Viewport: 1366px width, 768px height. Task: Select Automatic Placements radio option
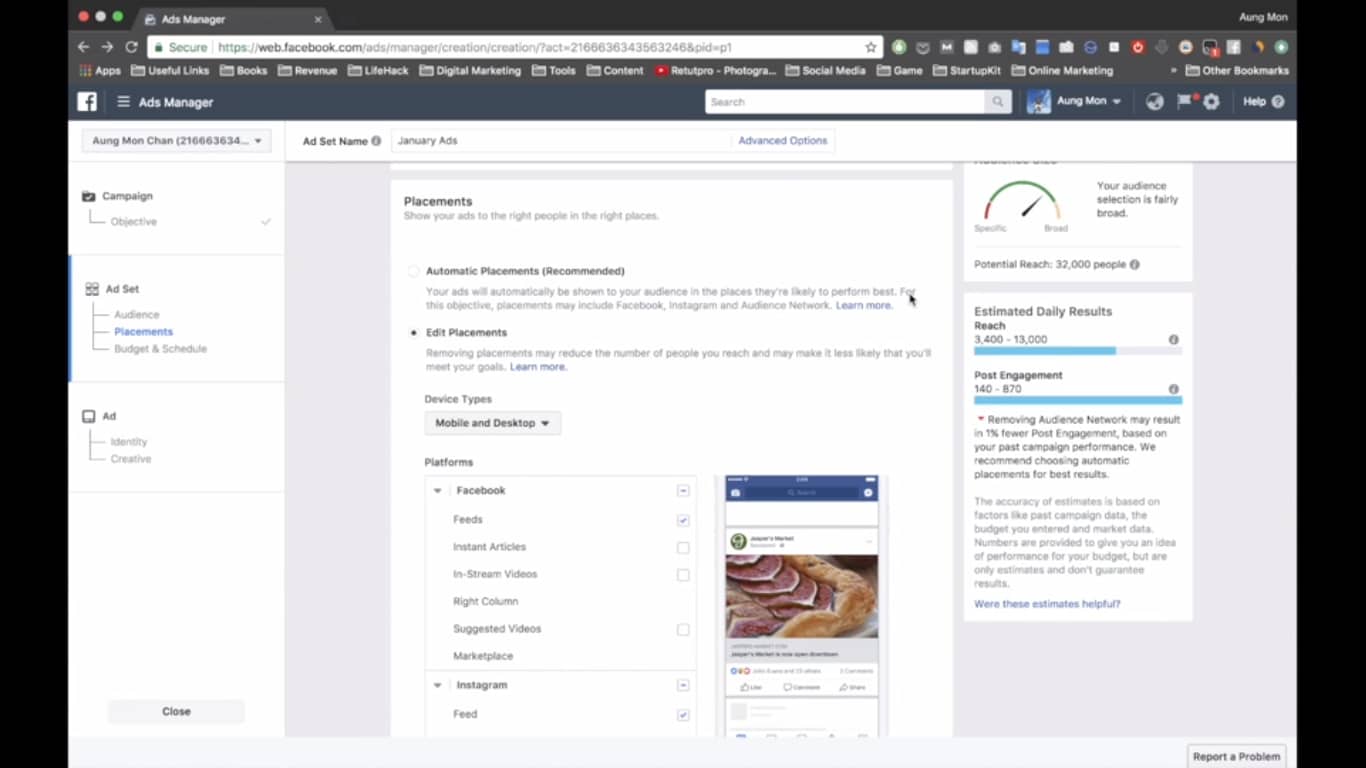click(x=413, y=271)
